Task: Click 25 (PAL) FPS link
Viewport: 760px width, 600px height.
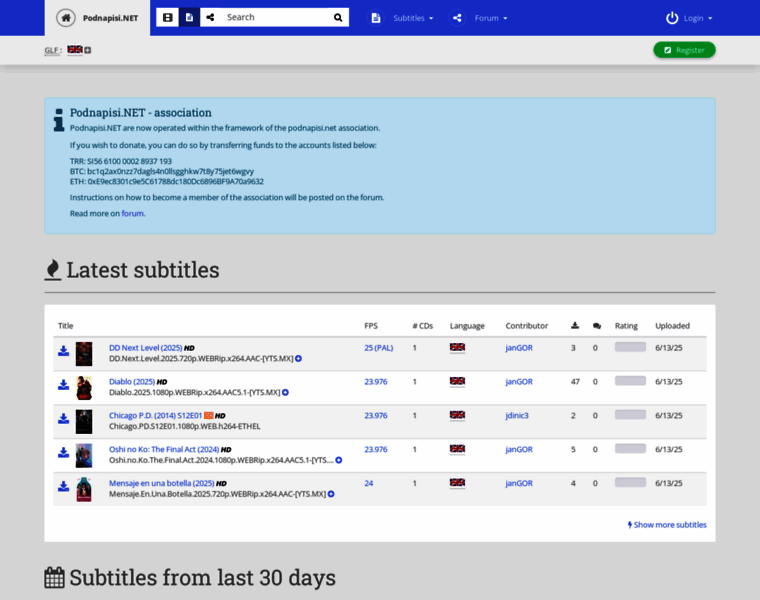Action: pyautogui.click(x=379, y=348)
